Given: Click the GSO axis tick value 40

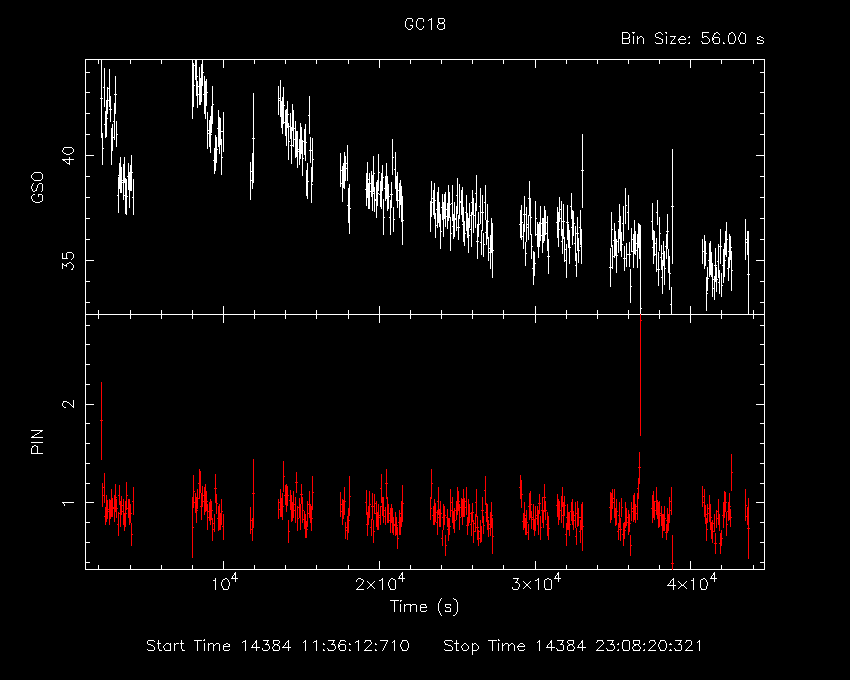Looking at the screenshot, I should [68, 156].
